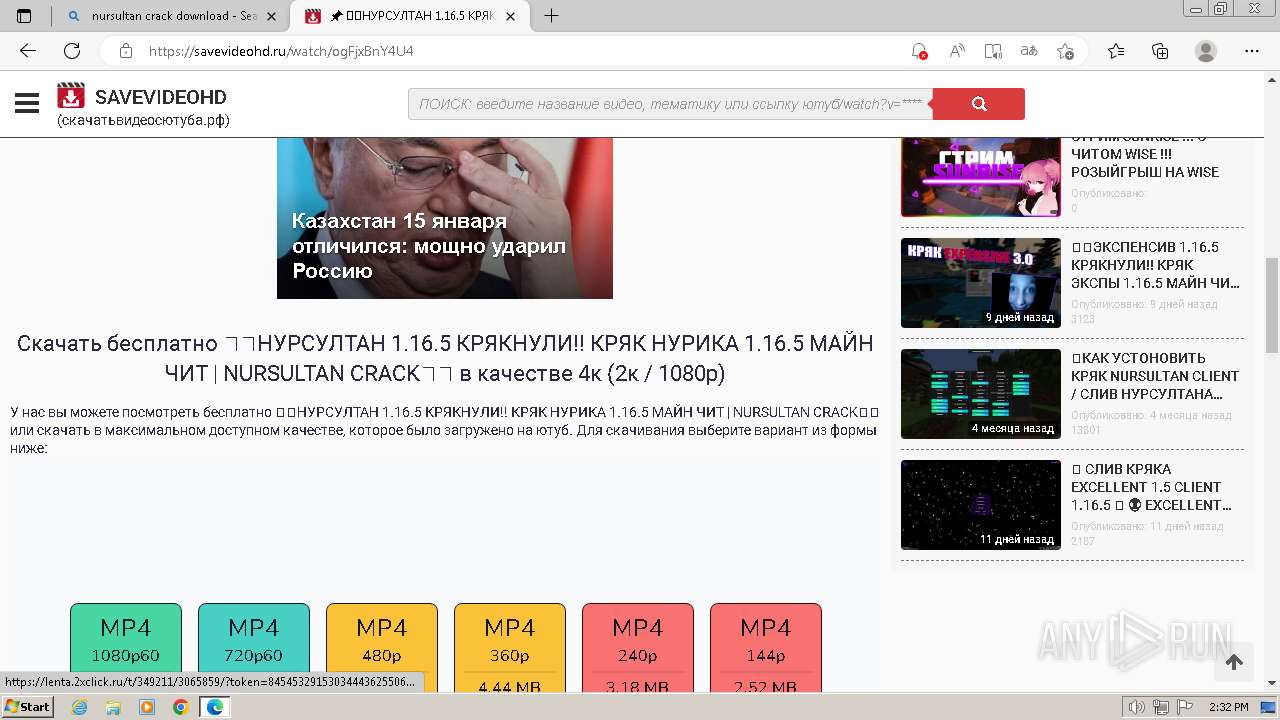Open a new browser tab
Image resolution: width=1280 pixels, height=720 pixels.
(551, 16)
